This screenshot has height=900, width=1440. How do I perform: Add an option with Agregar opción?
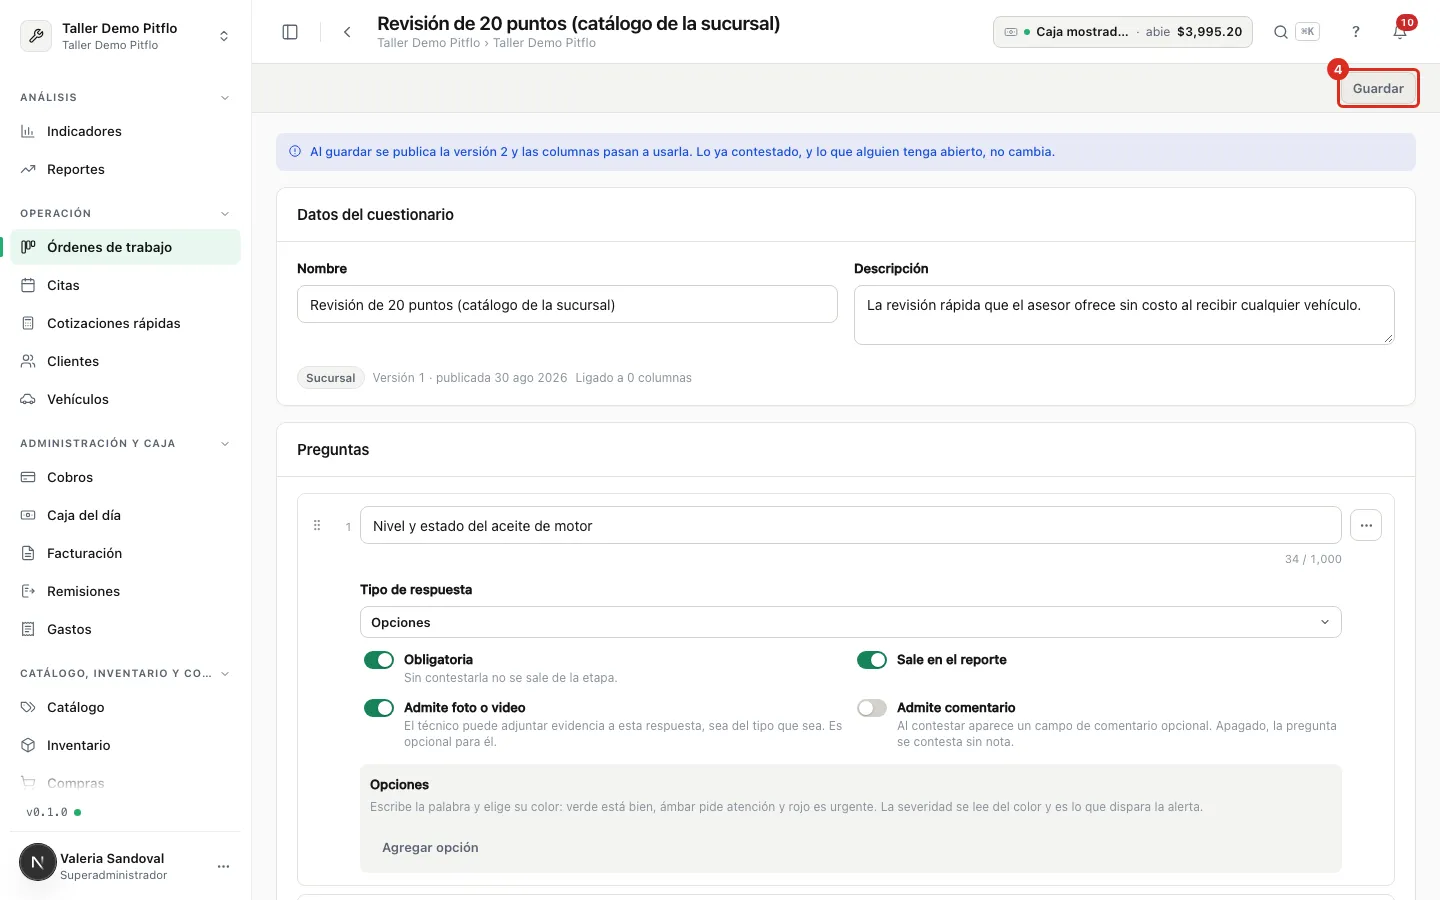click(x=430, y=847)
